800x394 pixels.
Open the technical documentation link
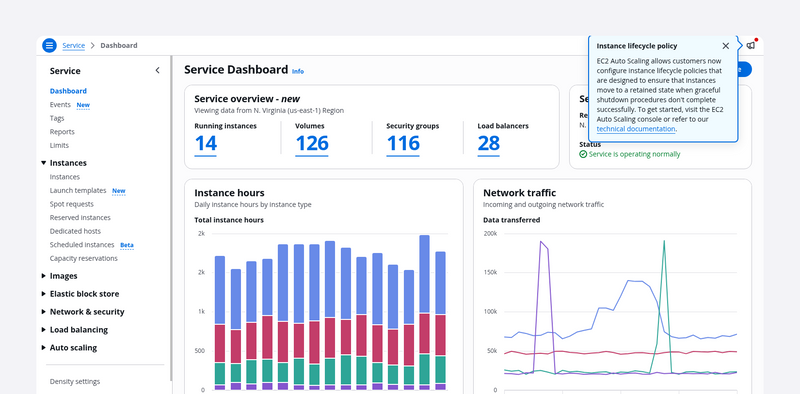pos(636,129)
